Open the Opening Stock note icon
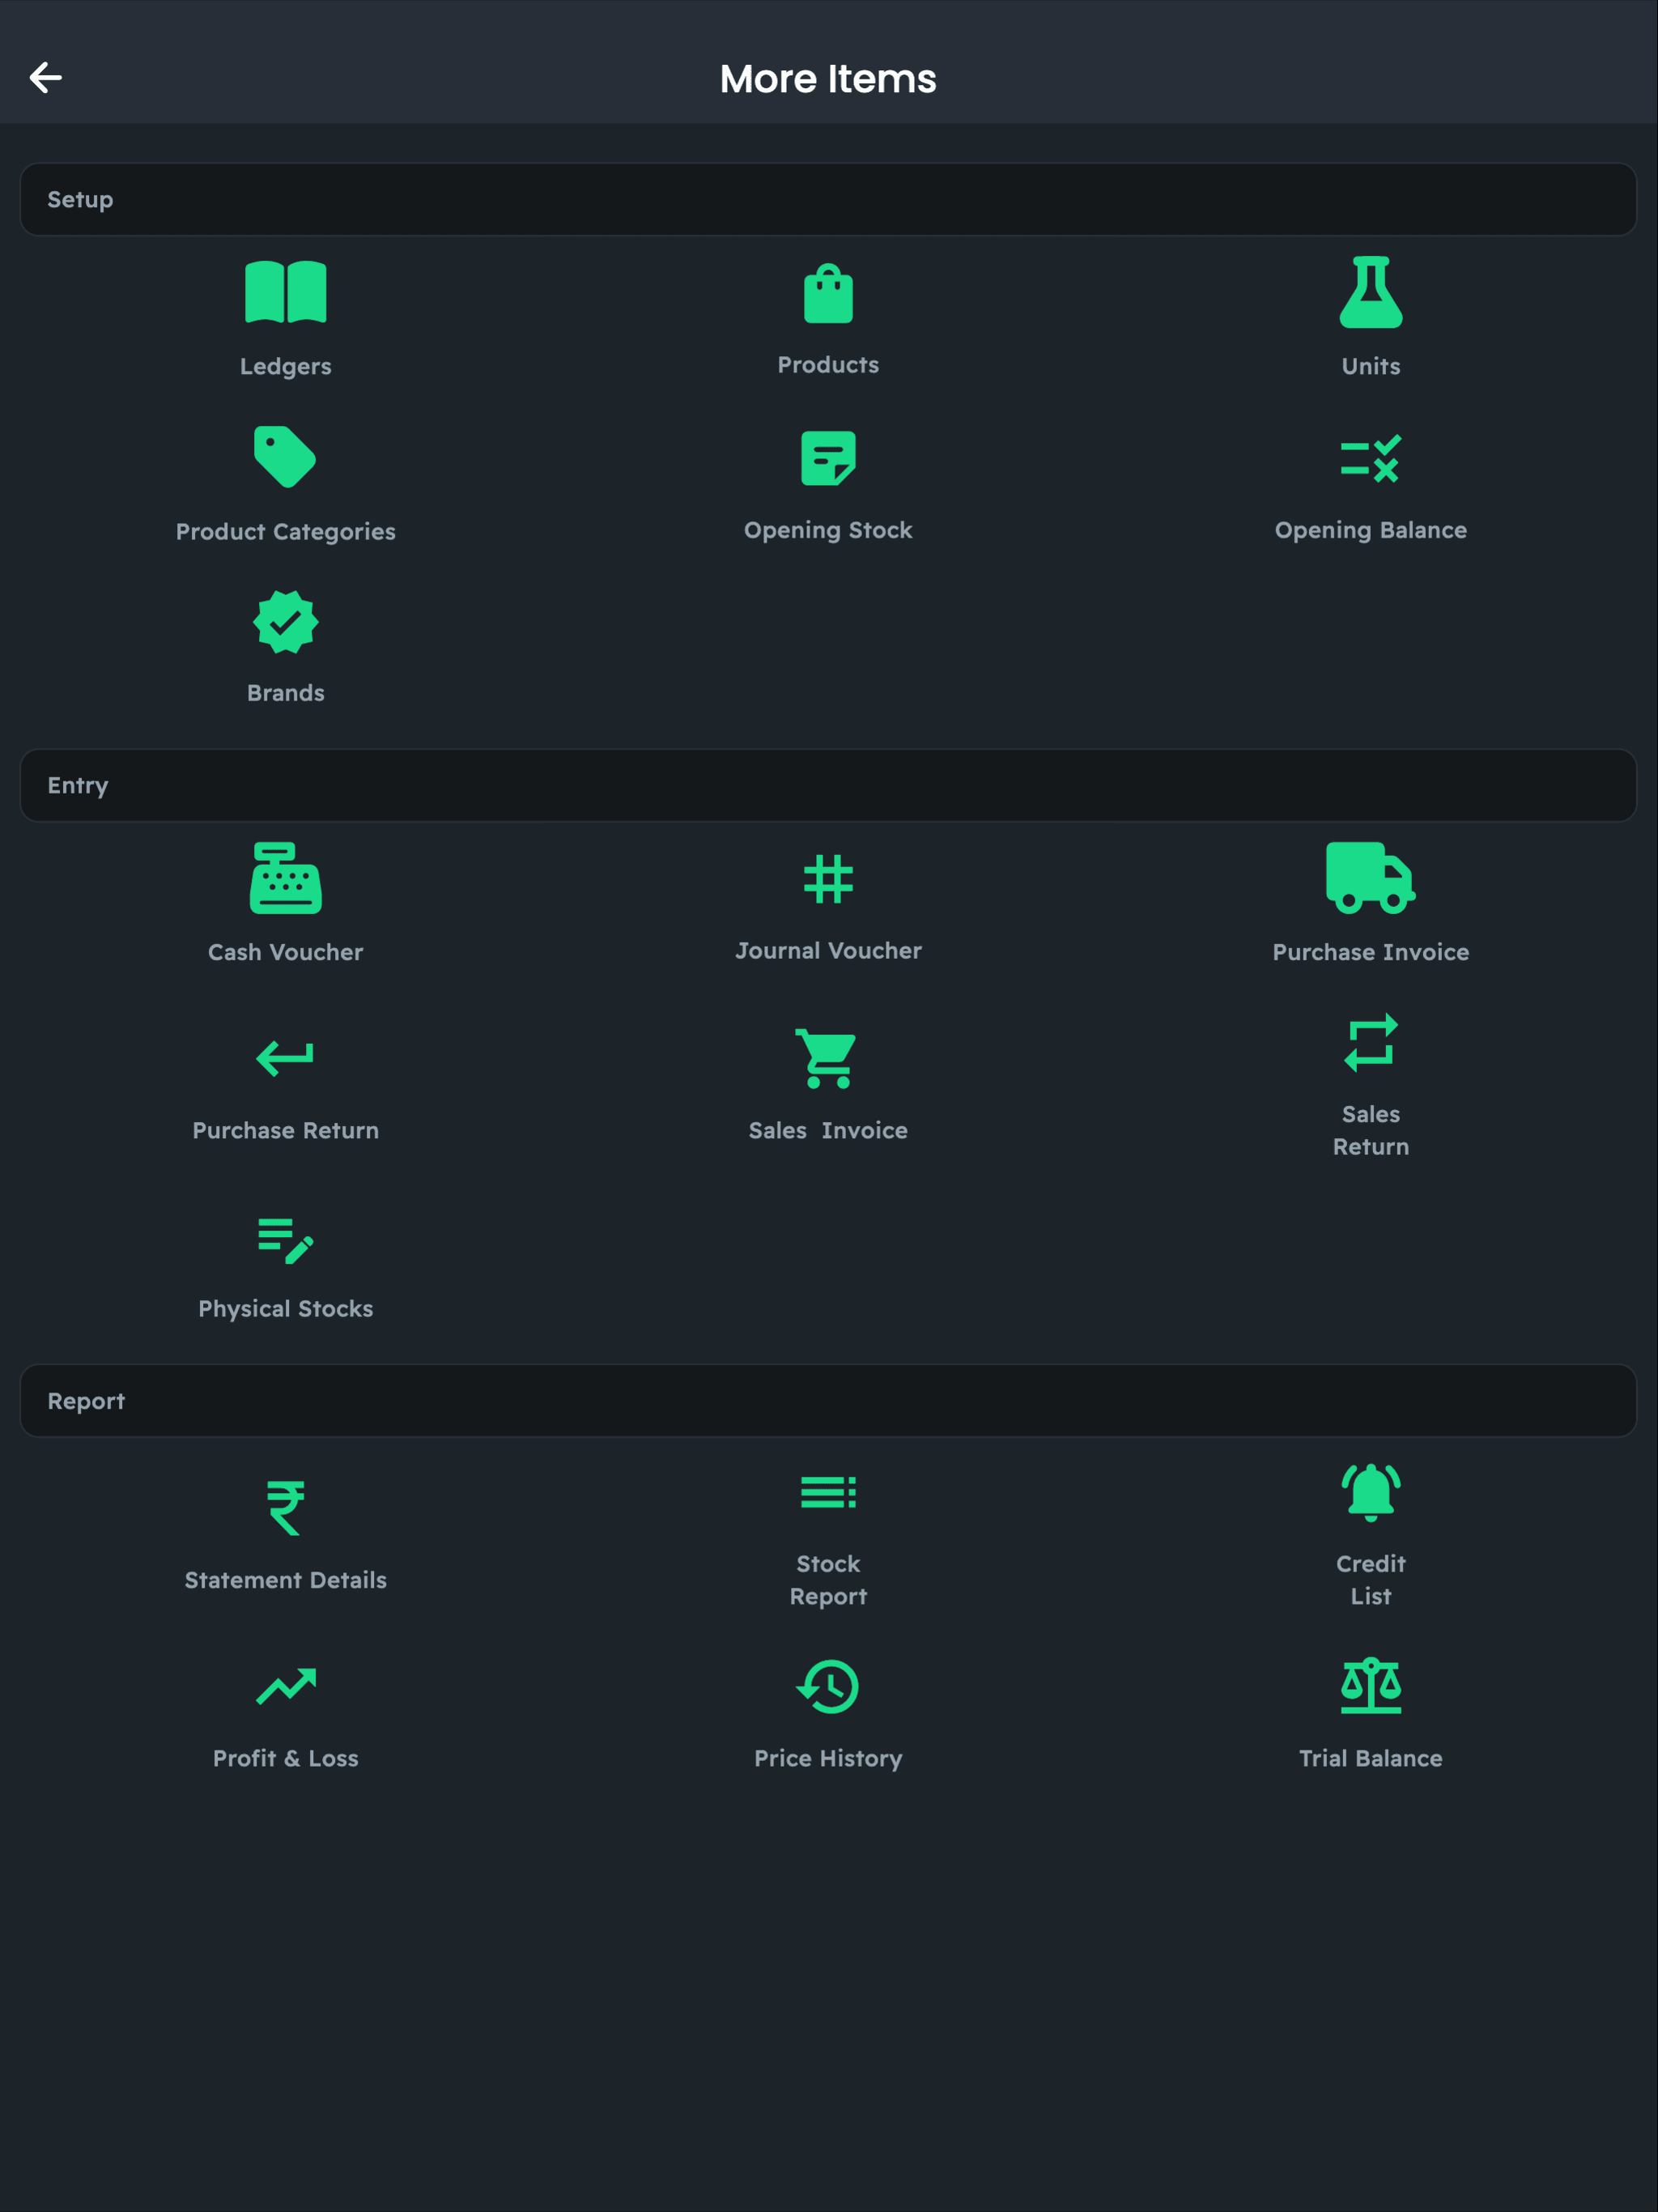This screenshot has width=1658, height=2212. click(x=828, y=458)
